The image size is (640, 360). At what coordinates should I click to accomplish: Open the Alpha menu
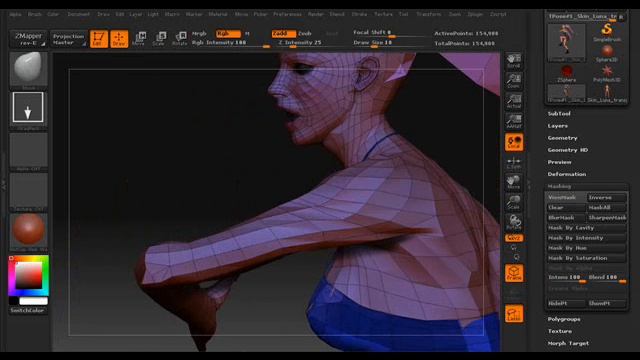[16, 14]
